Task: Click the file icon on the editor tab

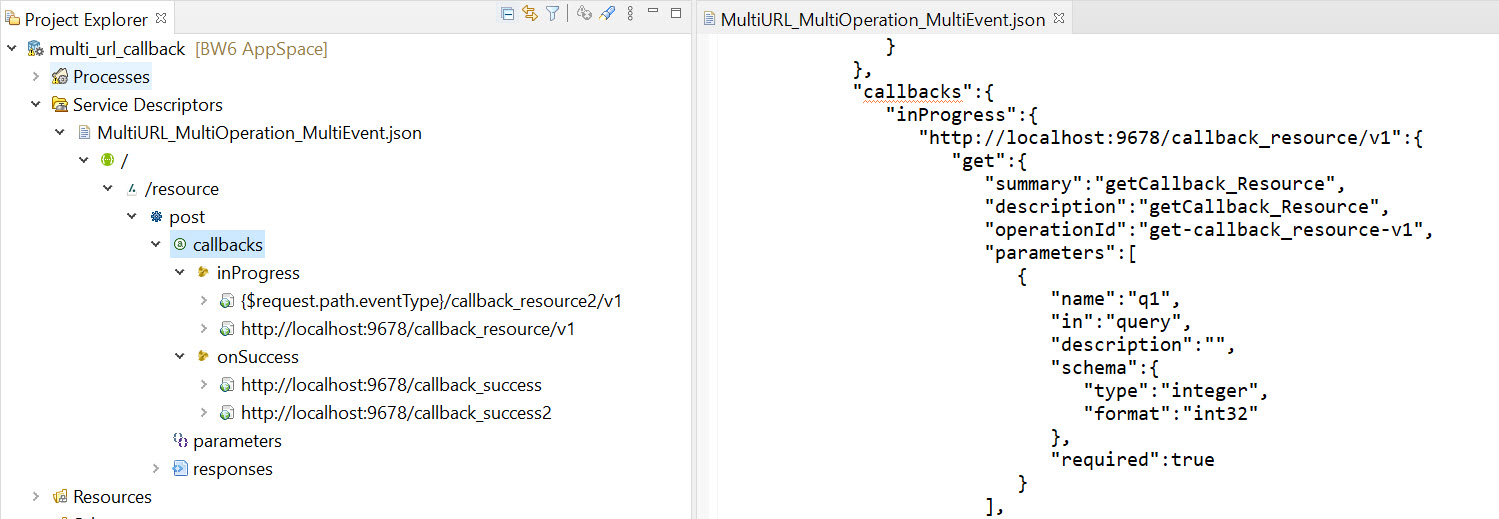Action: pyautogui.click(x=710, y=20)
